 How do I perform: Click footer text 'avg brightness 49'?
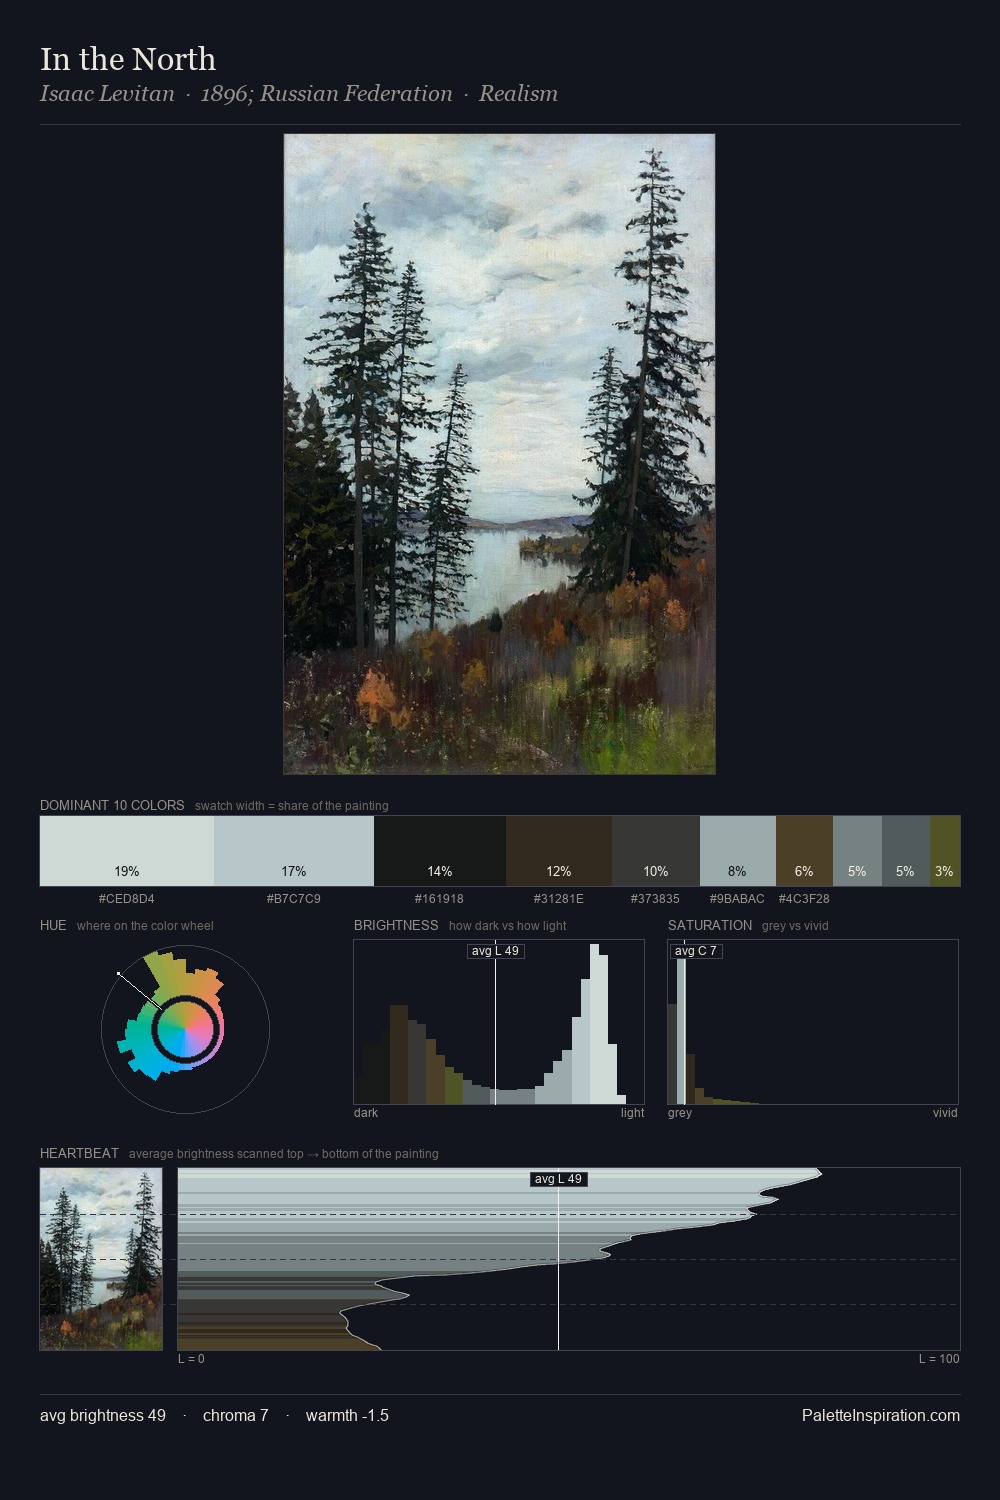[103, 1415]
